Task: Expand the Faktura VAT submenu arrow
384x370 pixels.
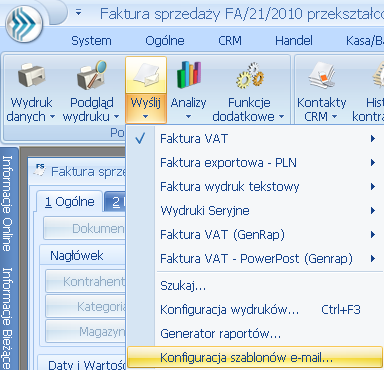Action: tap(373, 138)
